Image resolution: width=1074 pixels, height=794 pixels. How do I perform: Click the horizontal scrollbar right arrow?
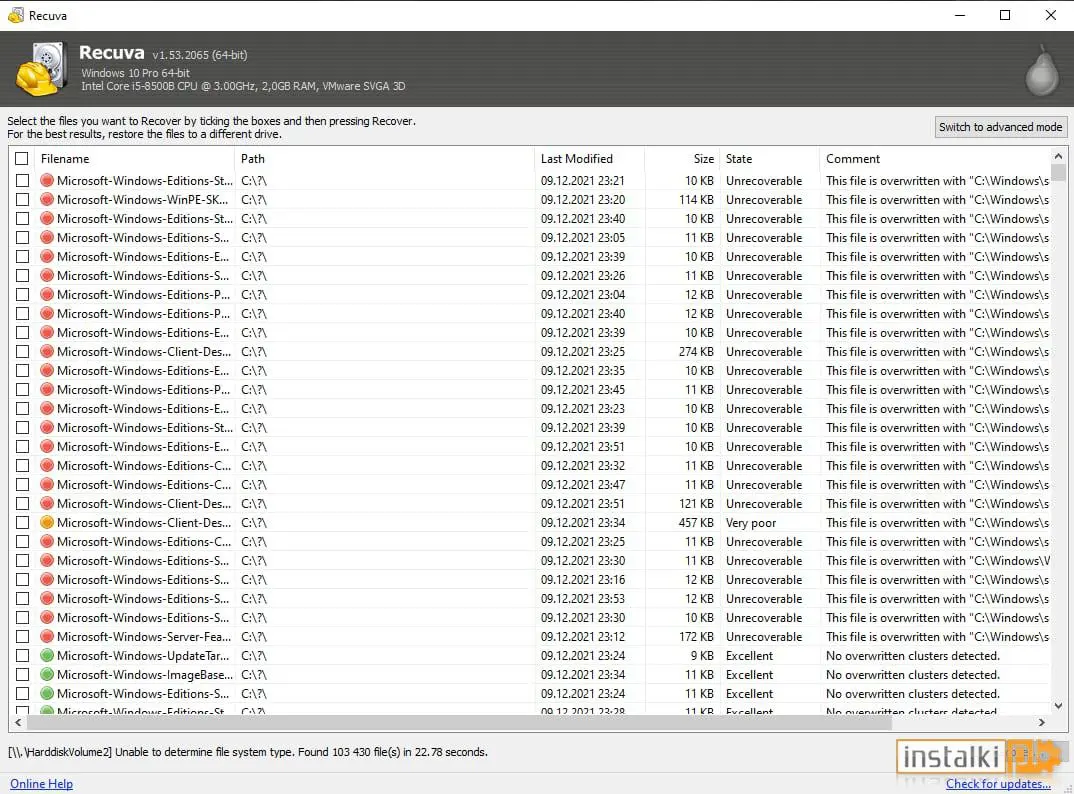1042,722
